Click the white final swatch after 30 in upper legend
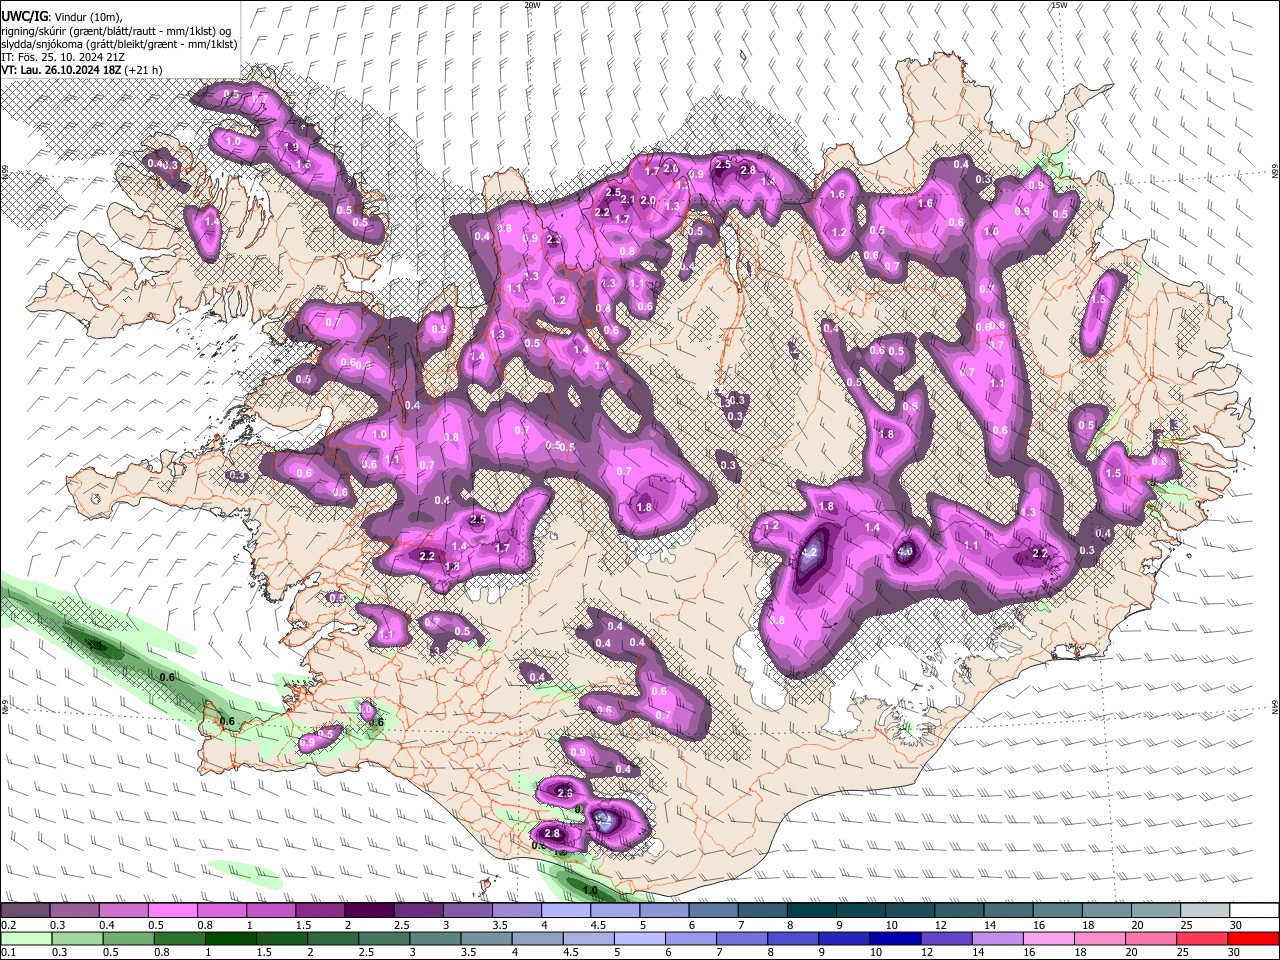1280x960 pixels. coord(1252,911)
